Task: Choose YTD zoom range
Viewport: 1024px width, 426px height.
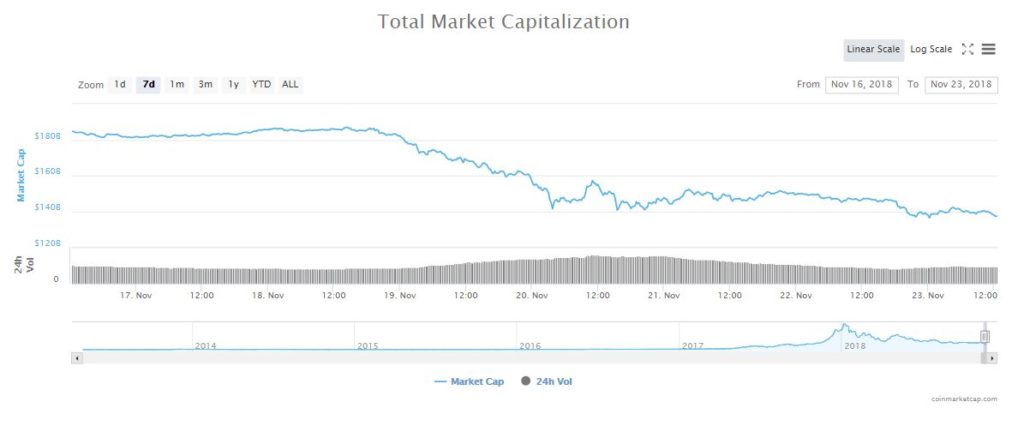Action: click(261, 84)
